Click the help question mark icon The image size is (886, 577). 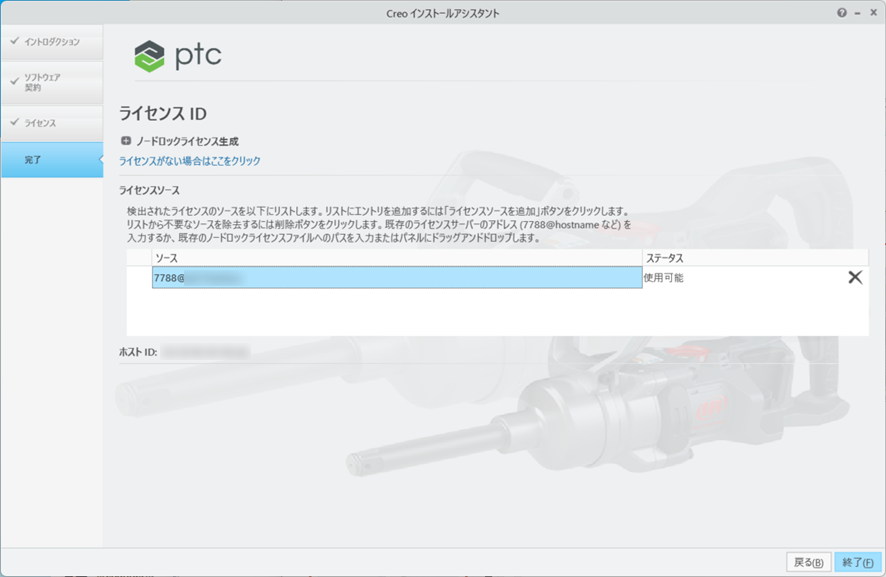pyautogui.click(x=841, y=13)
